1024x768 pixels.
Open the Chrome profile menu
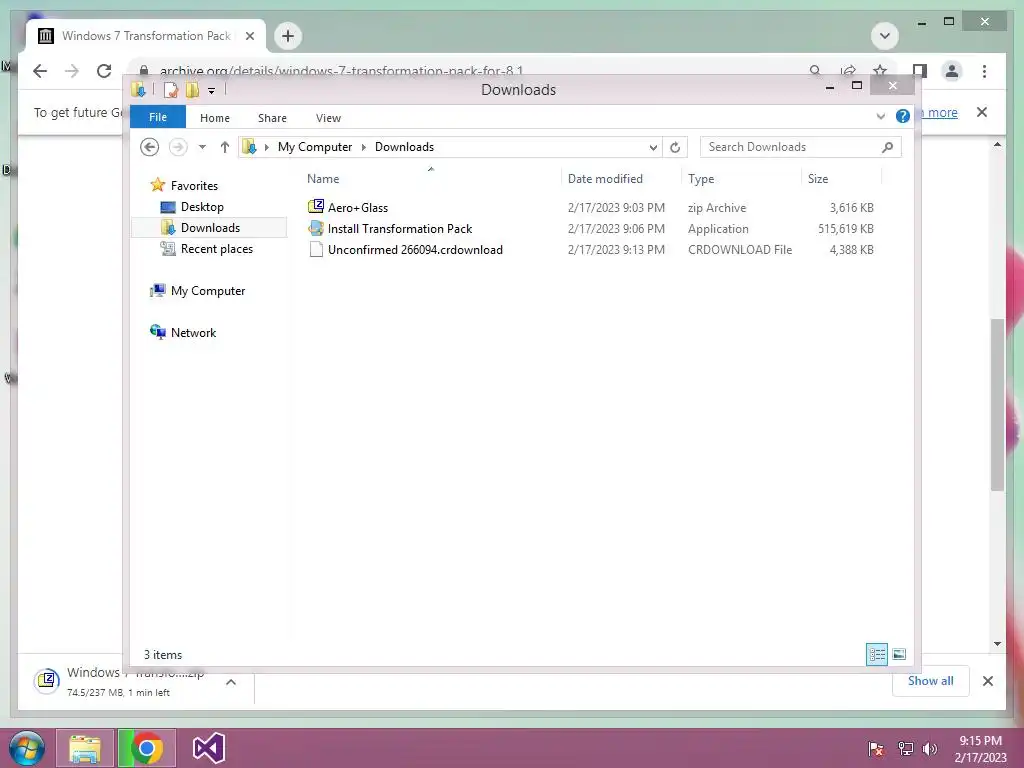coord(952,71)
